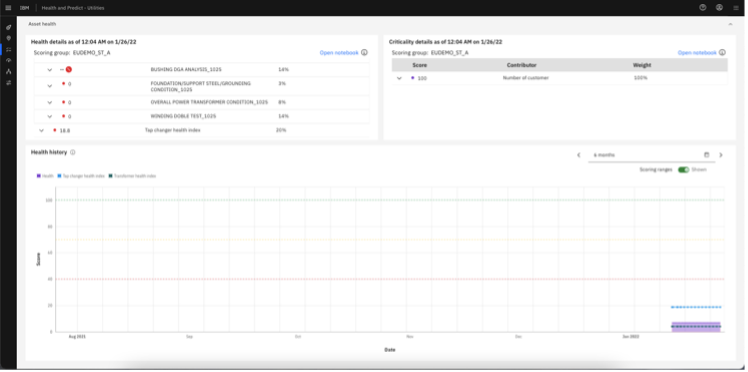This screenshot has width=748, height=372.
Task: Click the blue Tap changer data line
Action: [x=696, y=307]
